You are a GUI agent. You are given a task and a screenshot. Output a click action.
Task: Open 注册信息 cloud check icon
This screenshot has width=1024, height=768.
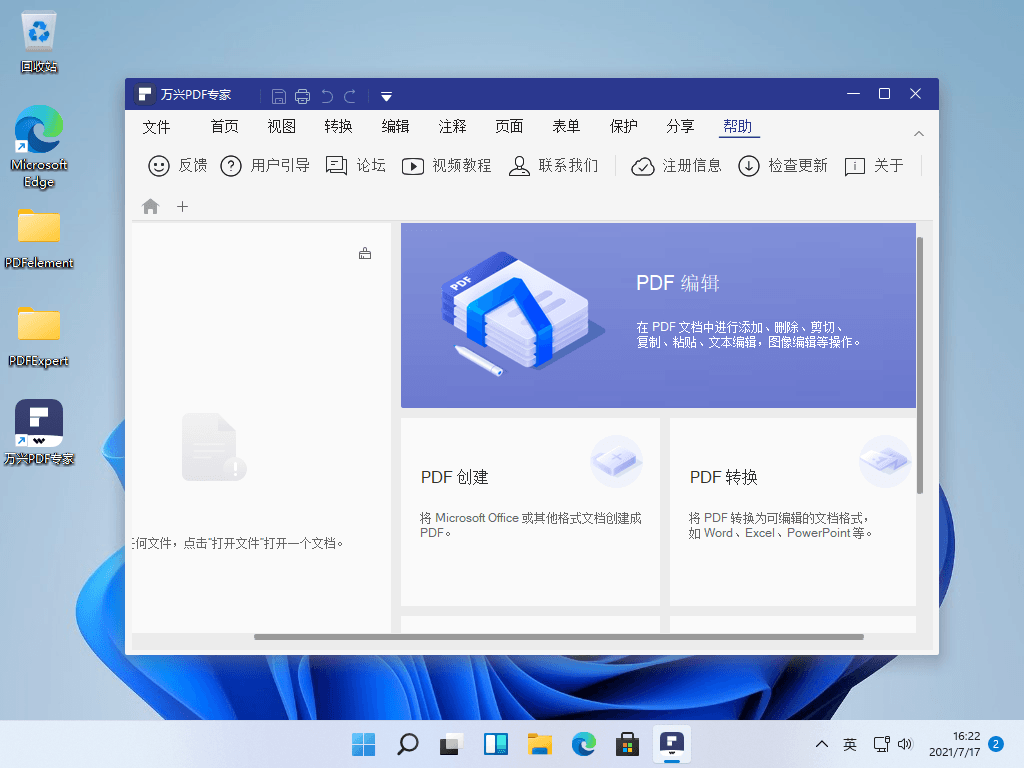click(643, 167)
